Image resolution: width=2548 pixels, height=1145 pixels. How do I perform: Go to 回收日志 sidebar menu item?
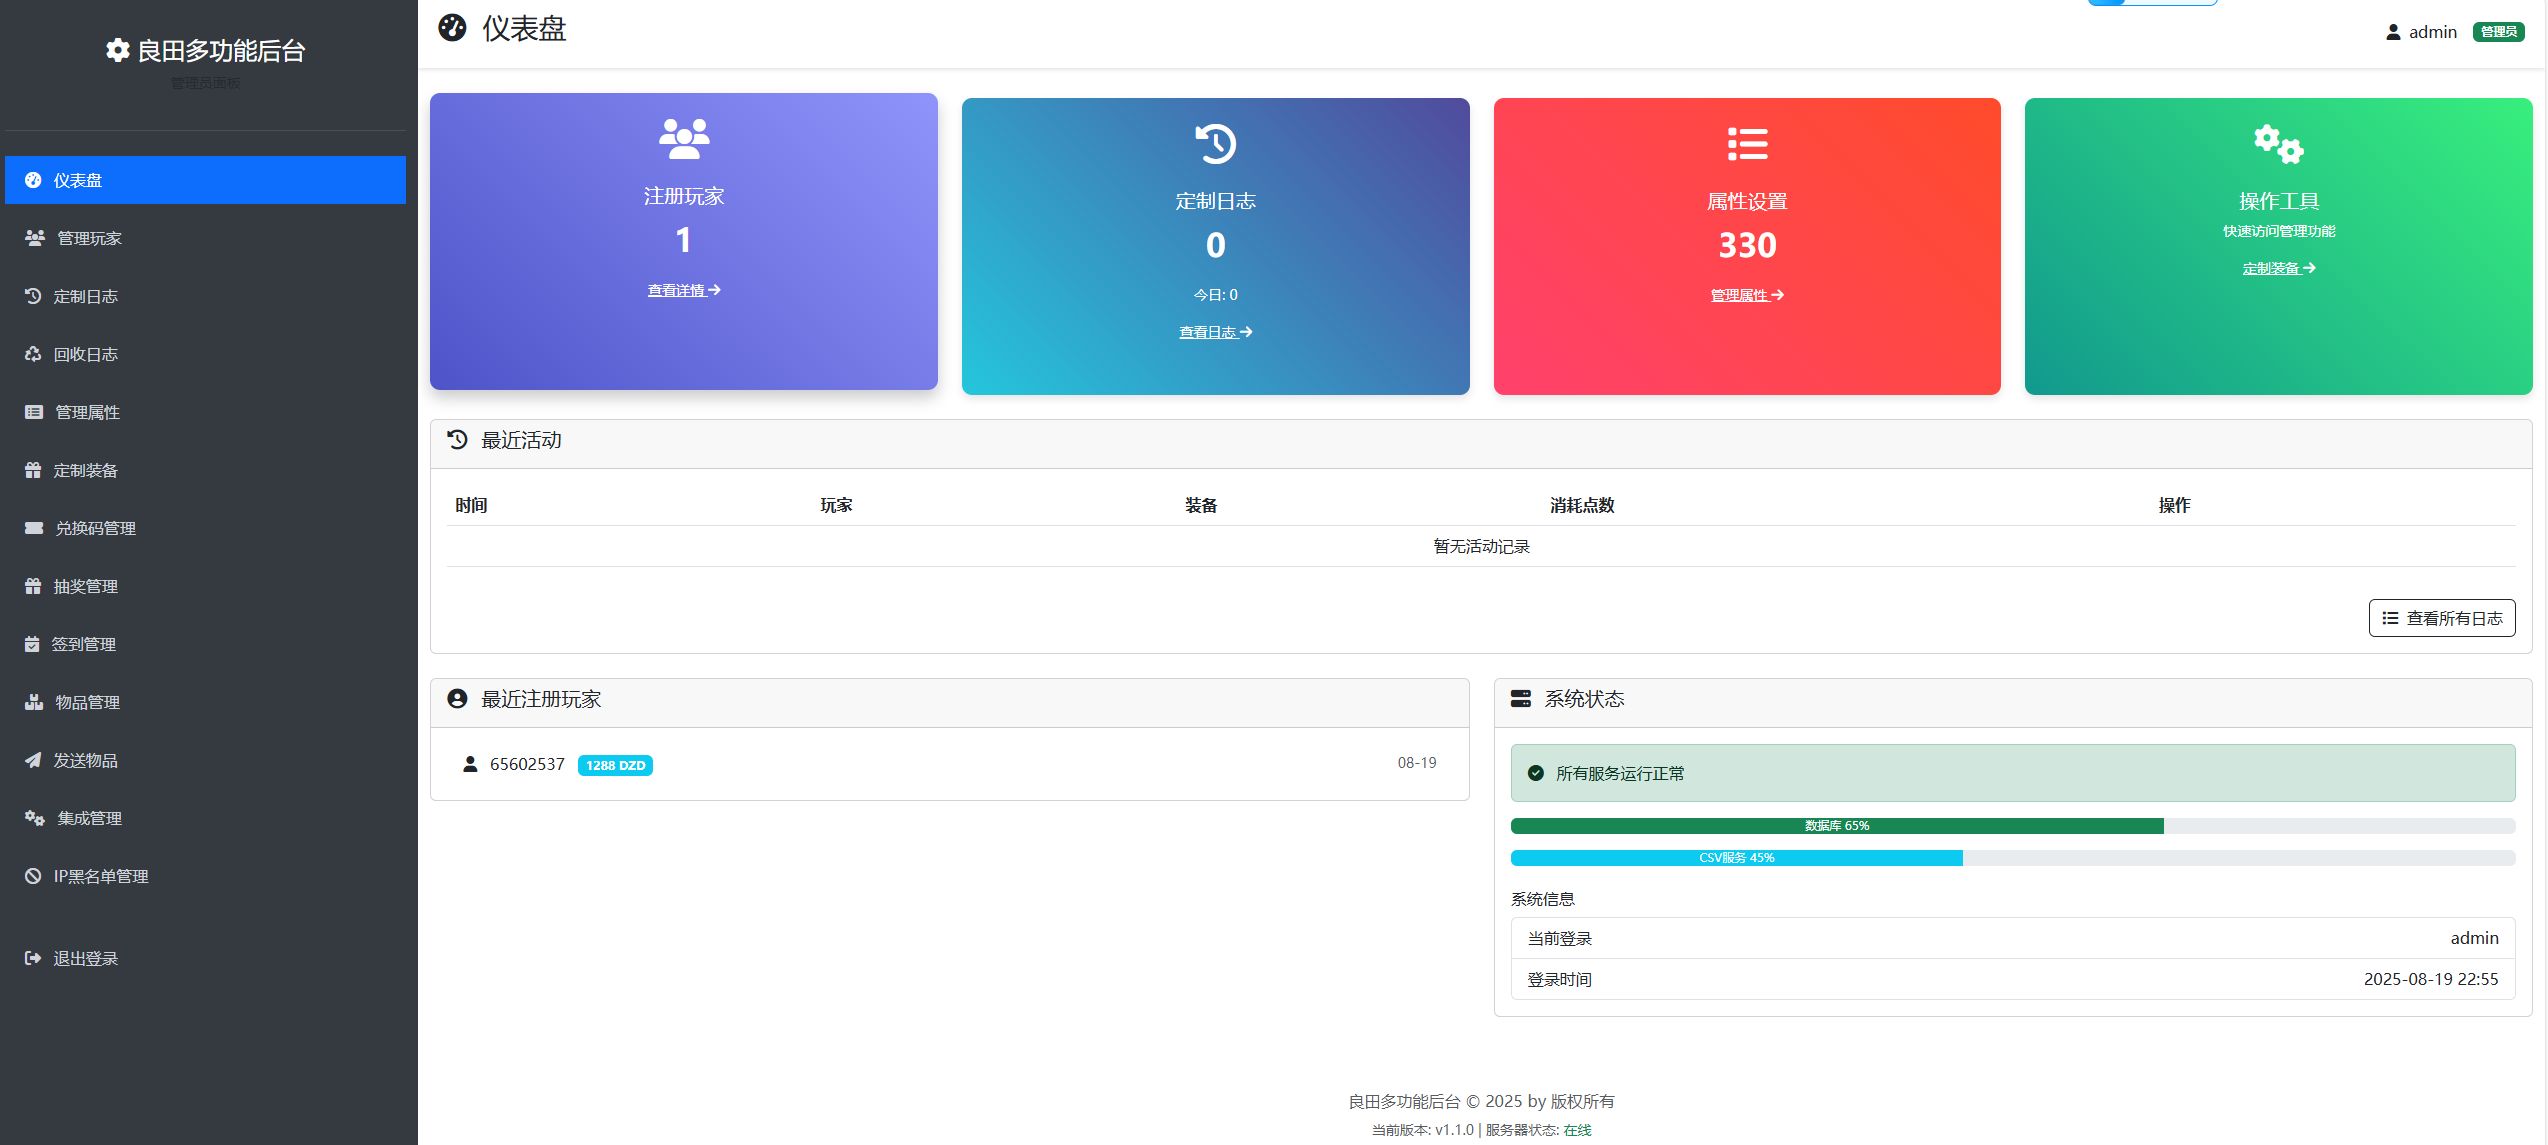pos(205,354)
